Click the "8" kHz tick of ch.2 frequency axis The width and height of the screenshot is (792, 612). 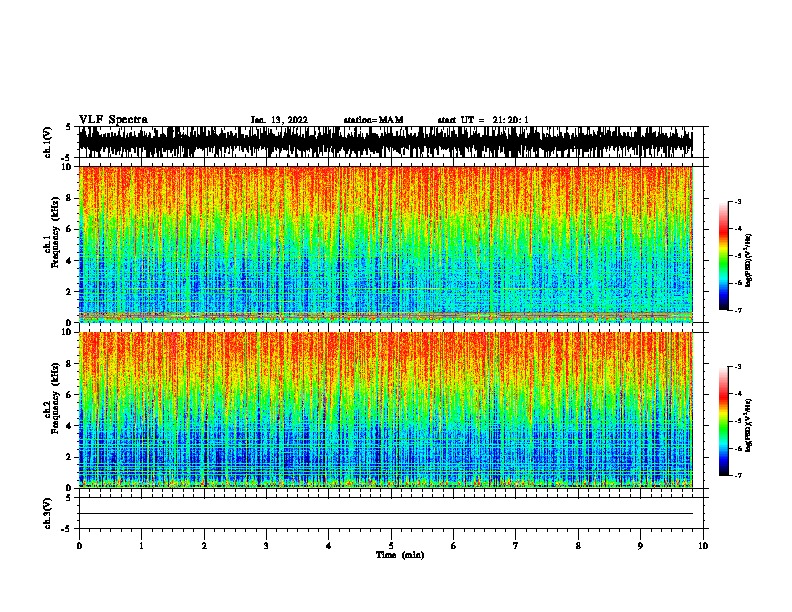pos(70,363)
